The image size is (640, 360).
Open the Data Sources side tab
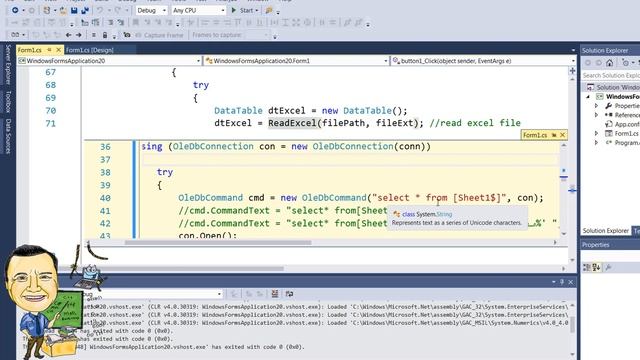(x=8, y=136)
